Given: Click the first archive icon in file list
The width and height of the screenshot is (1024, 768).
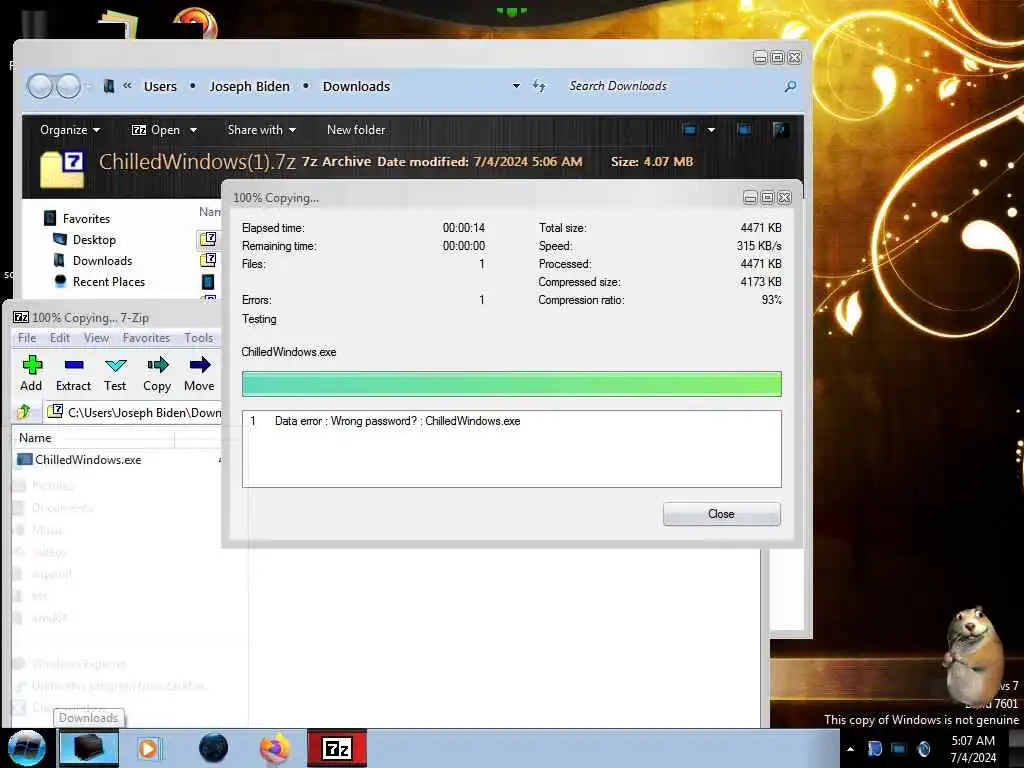Looking at the screenshot, I should click(x=208, y=239).
